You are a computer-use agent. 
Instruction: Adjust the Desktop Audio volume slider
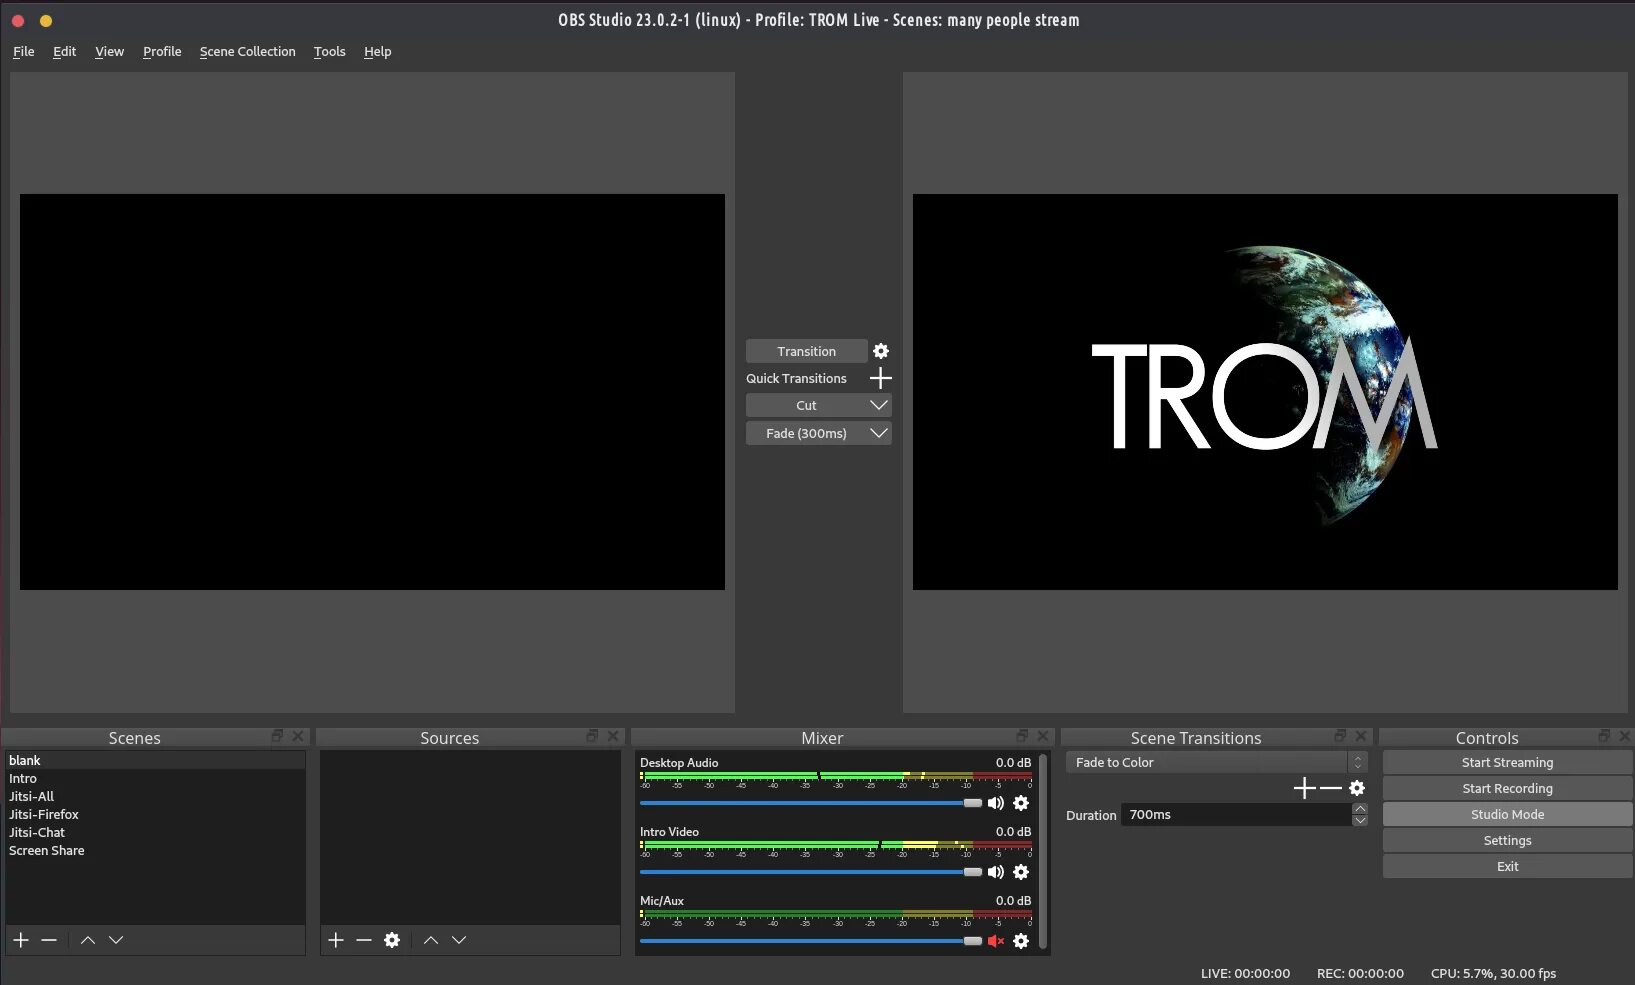(811, 803)
